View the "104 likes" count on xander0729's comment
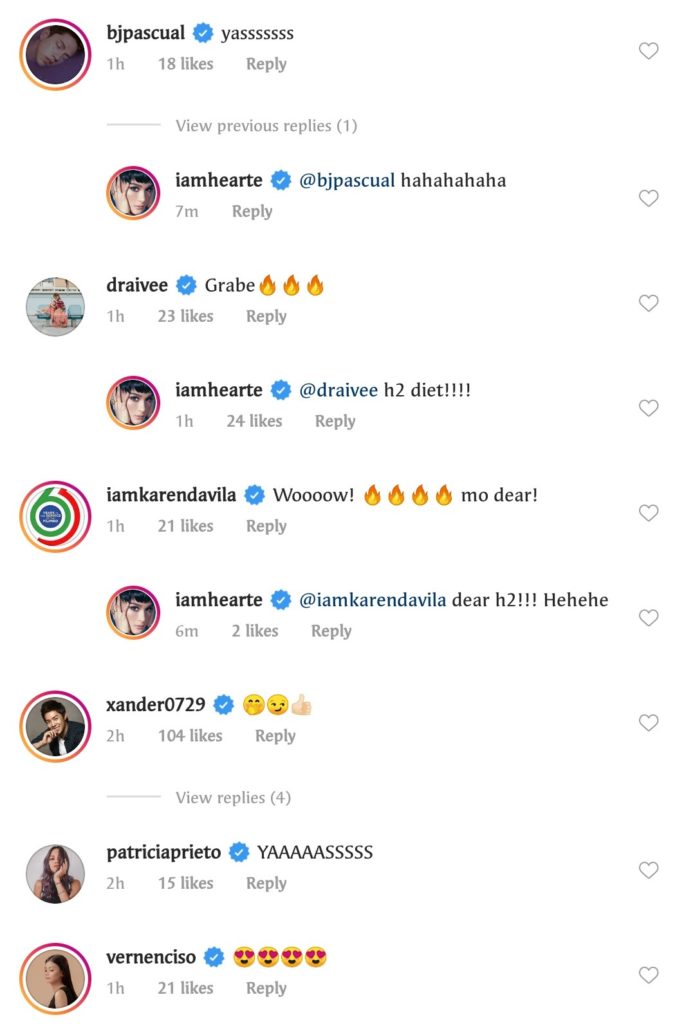695x1024 pixels. [189, 736]
